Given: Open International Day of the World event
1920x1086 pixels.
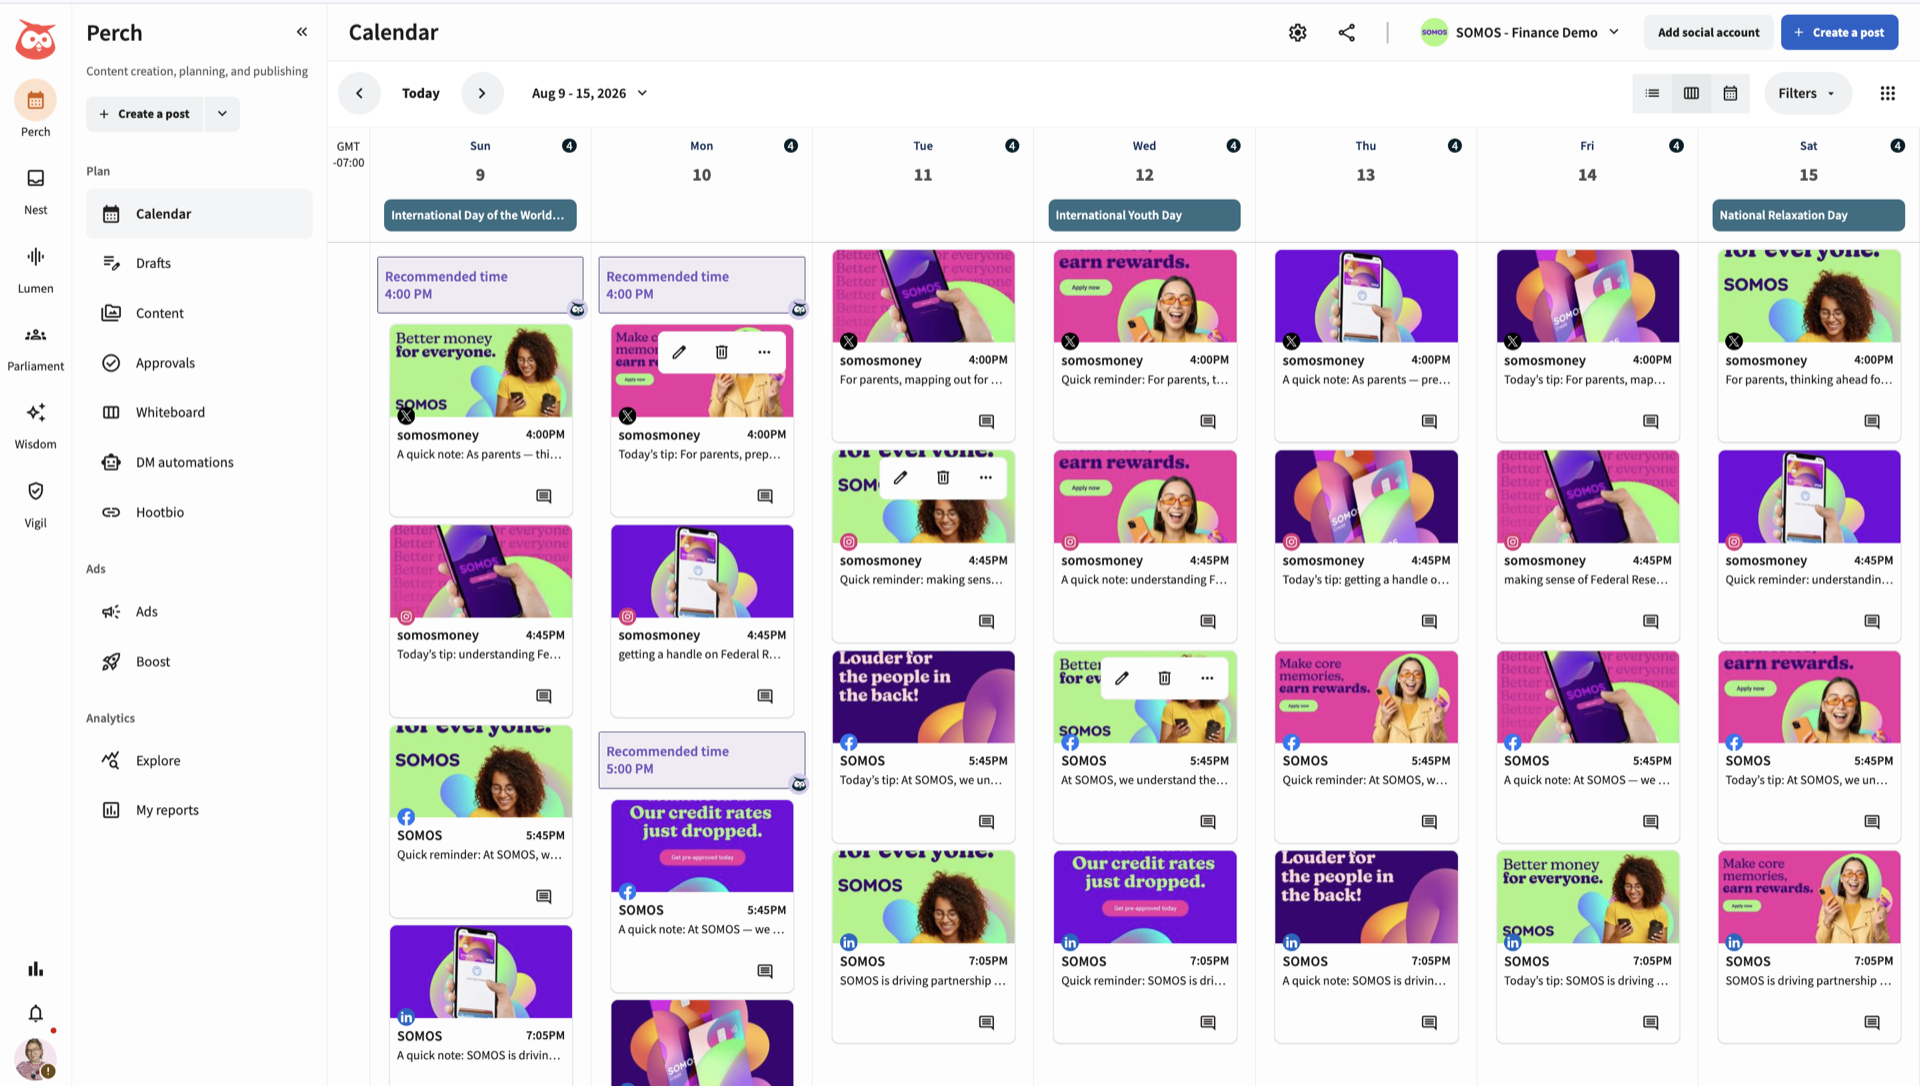Looking at the screenshot, I should (480, 215).
